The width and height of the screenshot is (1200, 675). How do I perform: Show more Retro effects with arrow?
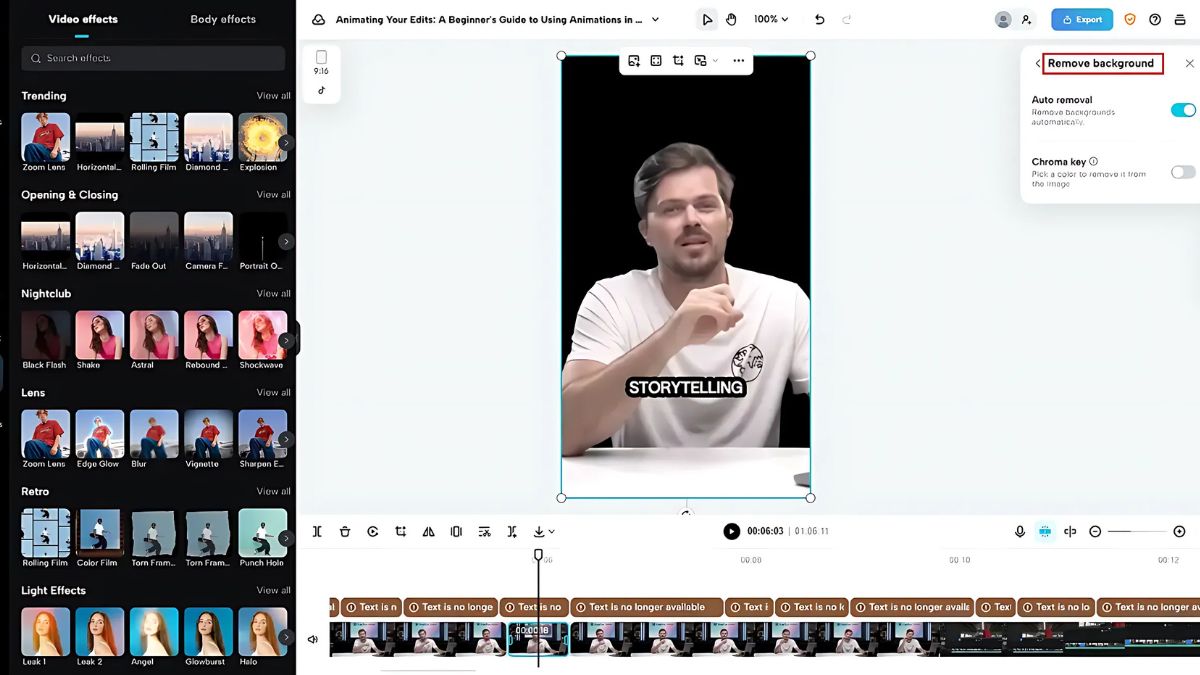click(286, 538)
